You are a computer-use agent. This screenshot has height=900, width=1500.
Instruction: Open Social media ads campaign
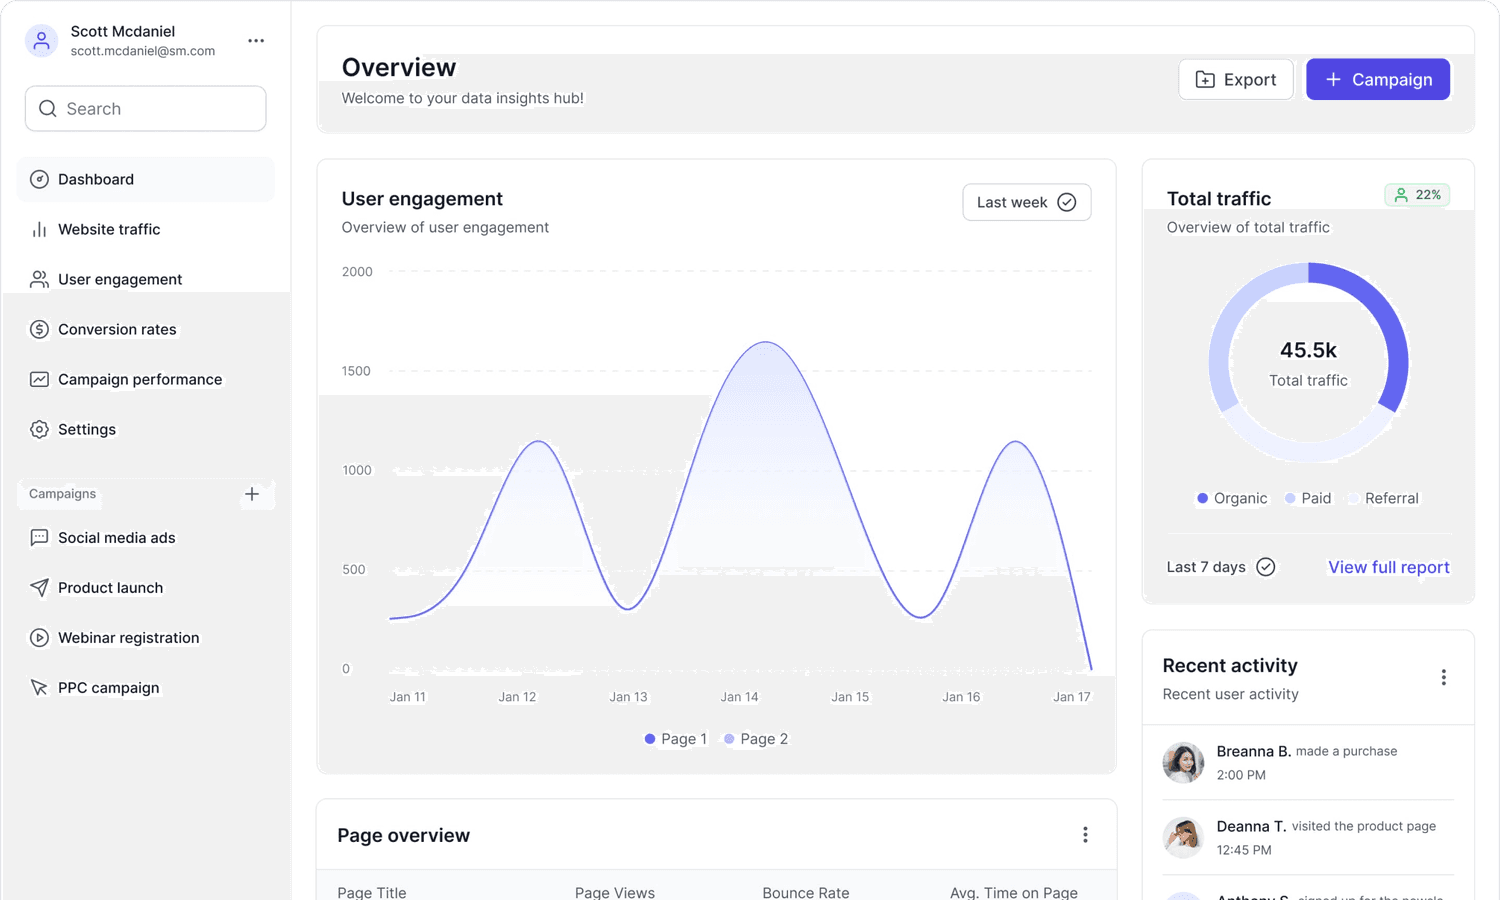[x=116, y=537]
